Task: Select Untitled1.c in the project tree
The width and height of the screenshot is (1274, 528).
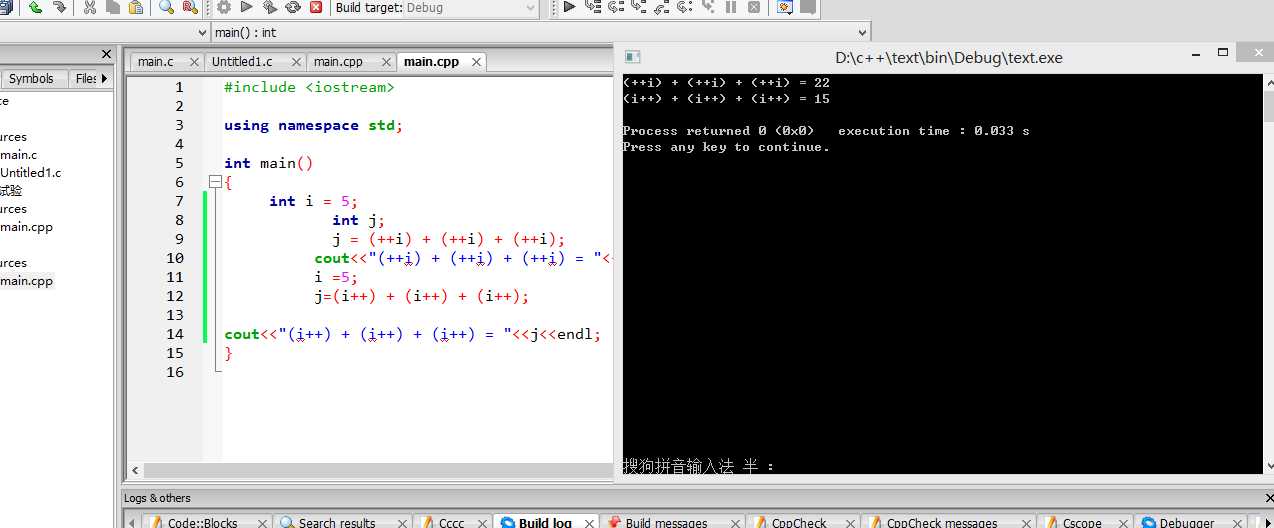Action: click(31, 173)
